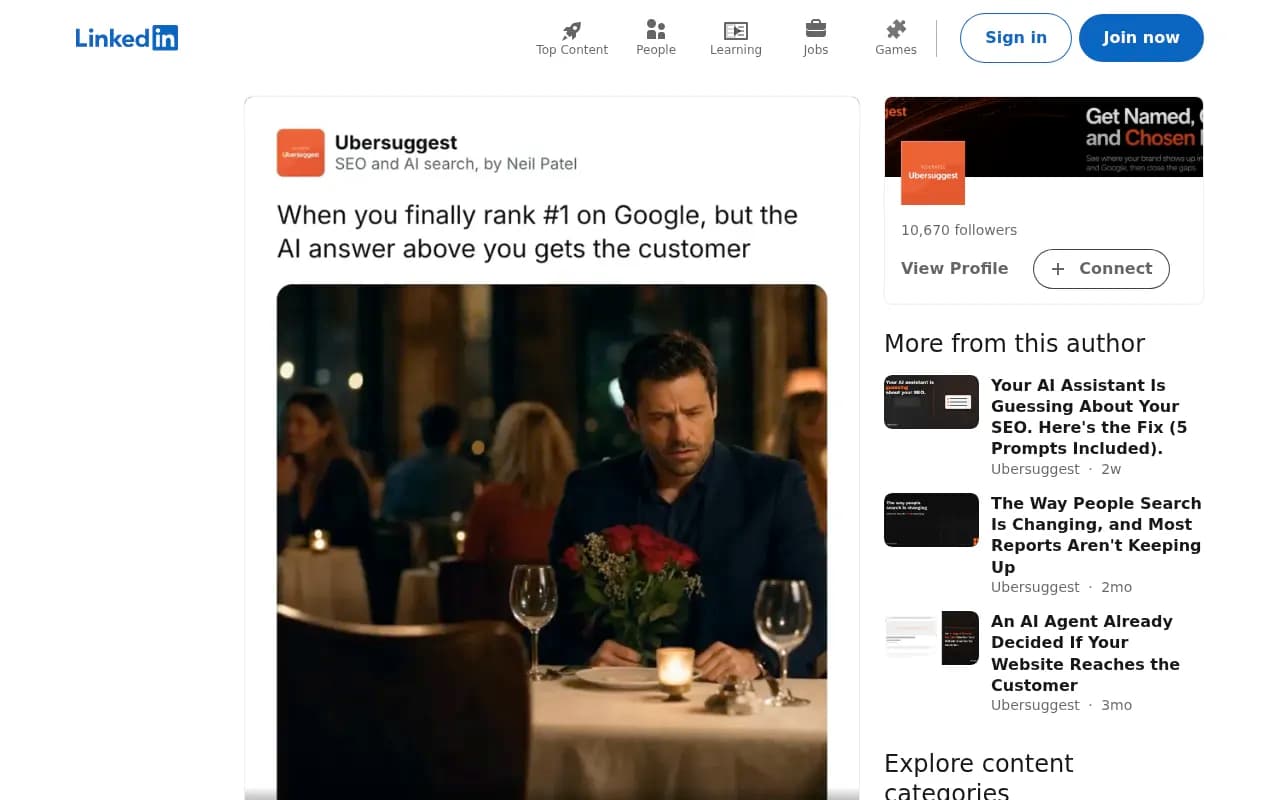Open article 'An AI Agent Already Decided'
Screen dimensions: 1280x800
[1085, 653]
